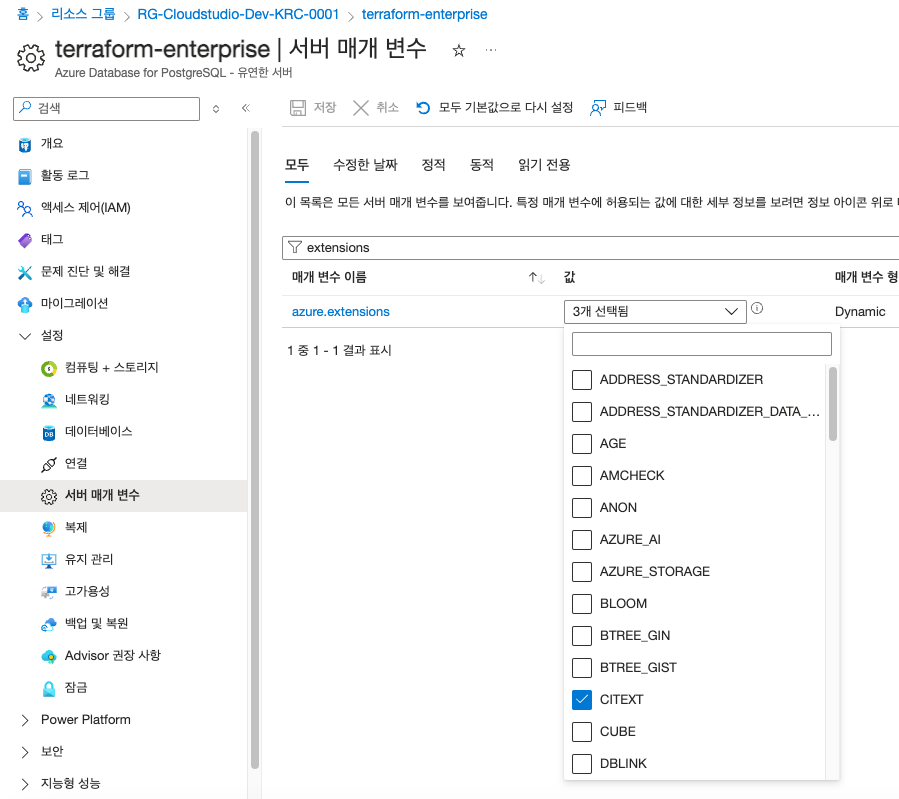Viewport: 899px width, 799px height.
Task: Expand the 보안 security section
Action: click(25, 753)
